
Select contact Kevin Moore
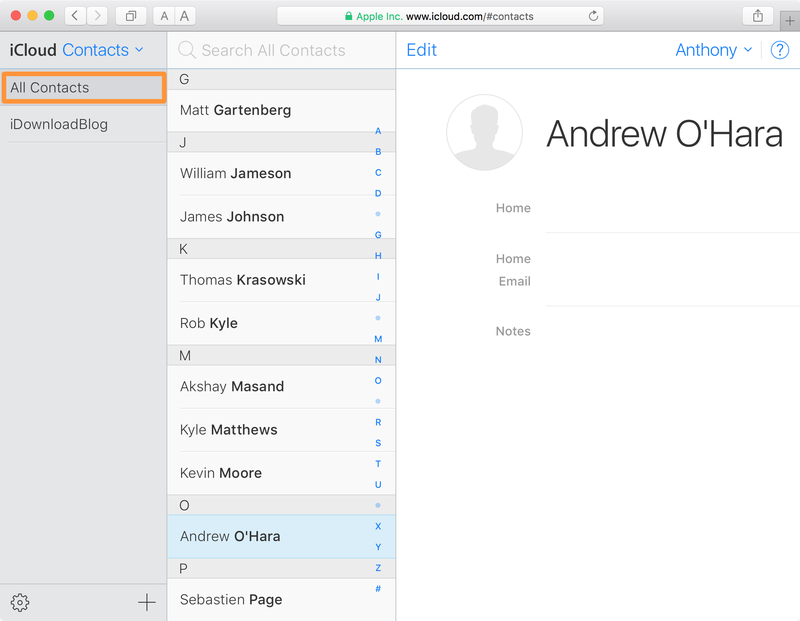point(281,473)
